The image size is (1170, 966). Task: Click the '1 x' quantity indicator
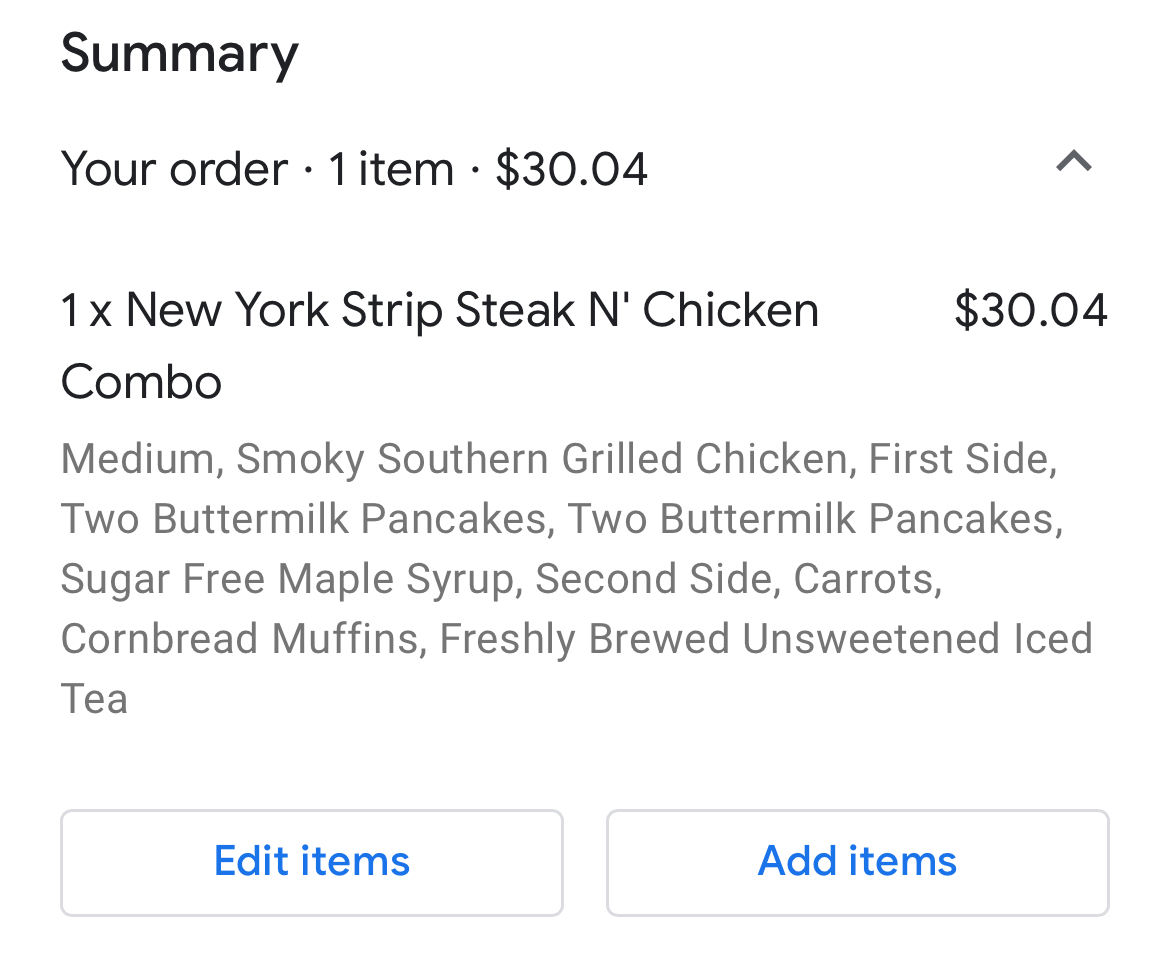(x=86, y=311)
